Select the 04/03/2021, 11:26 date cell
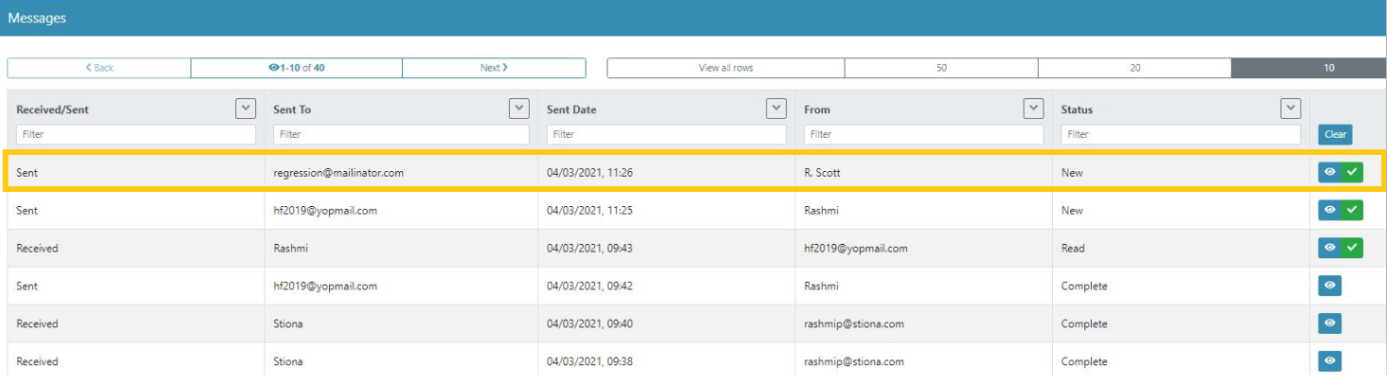 tap(666, 172)
